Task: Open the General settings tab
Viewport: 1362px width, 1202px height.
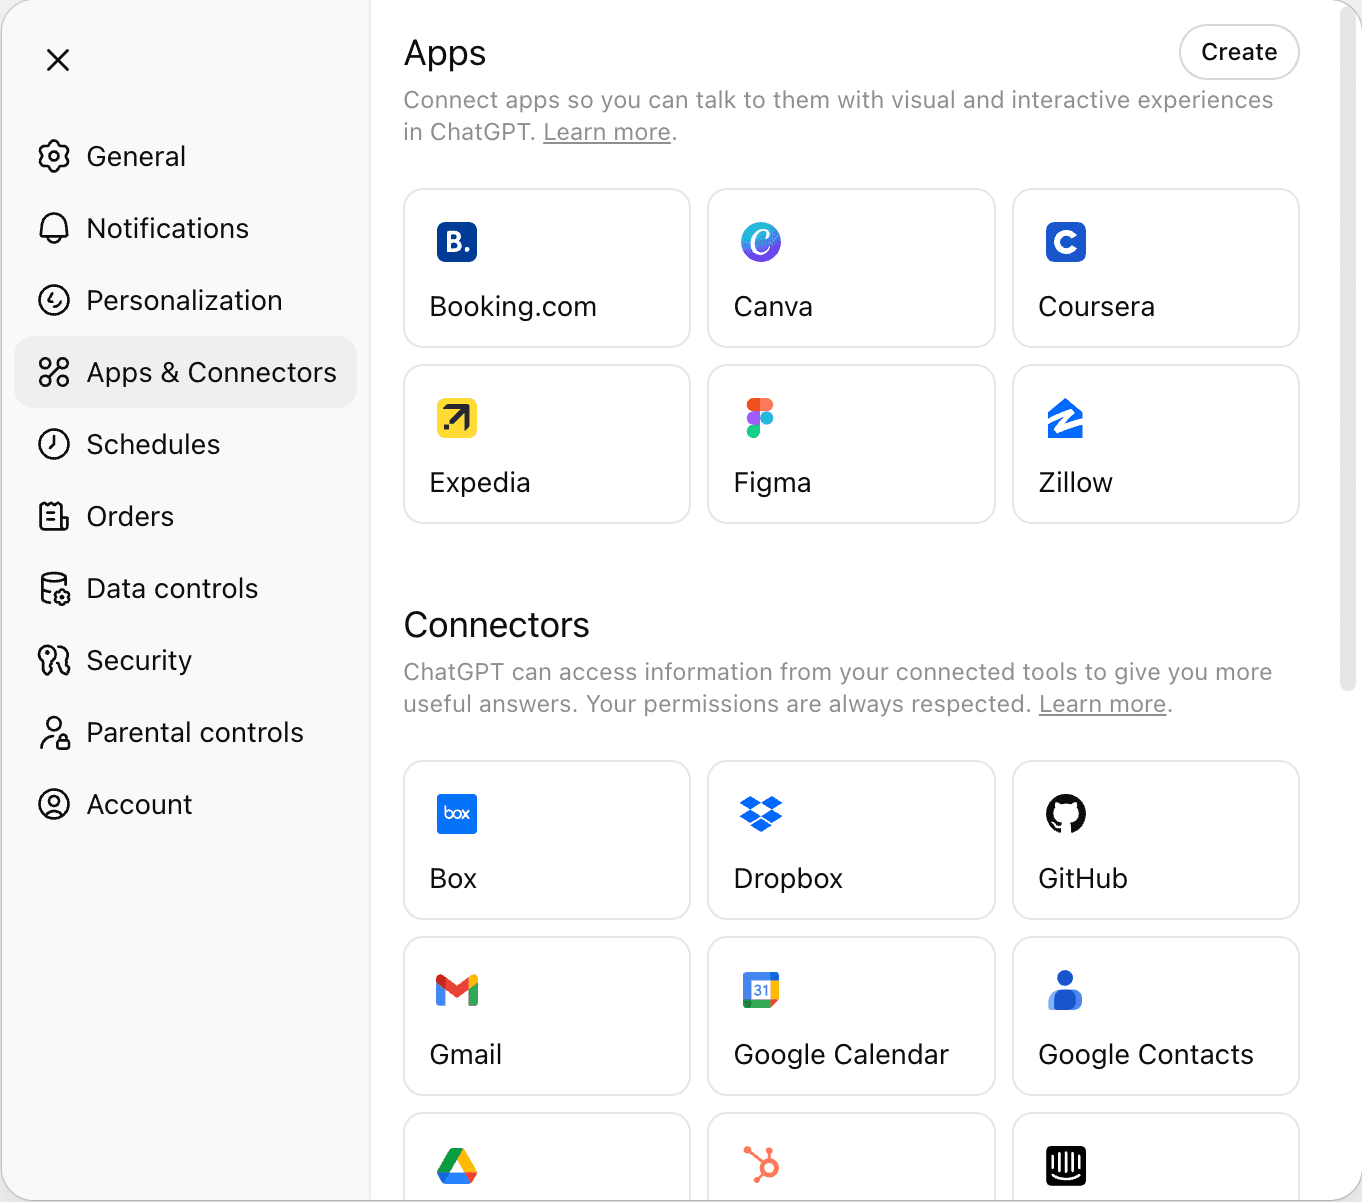Action: pyautogui.click(x=136, y=156)
